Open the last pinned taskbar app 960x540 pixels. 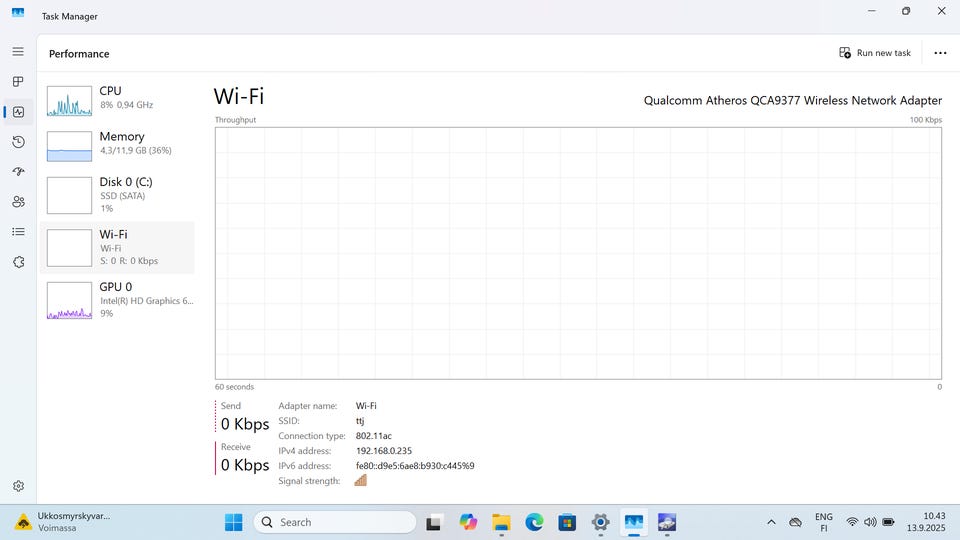point(667,522)
